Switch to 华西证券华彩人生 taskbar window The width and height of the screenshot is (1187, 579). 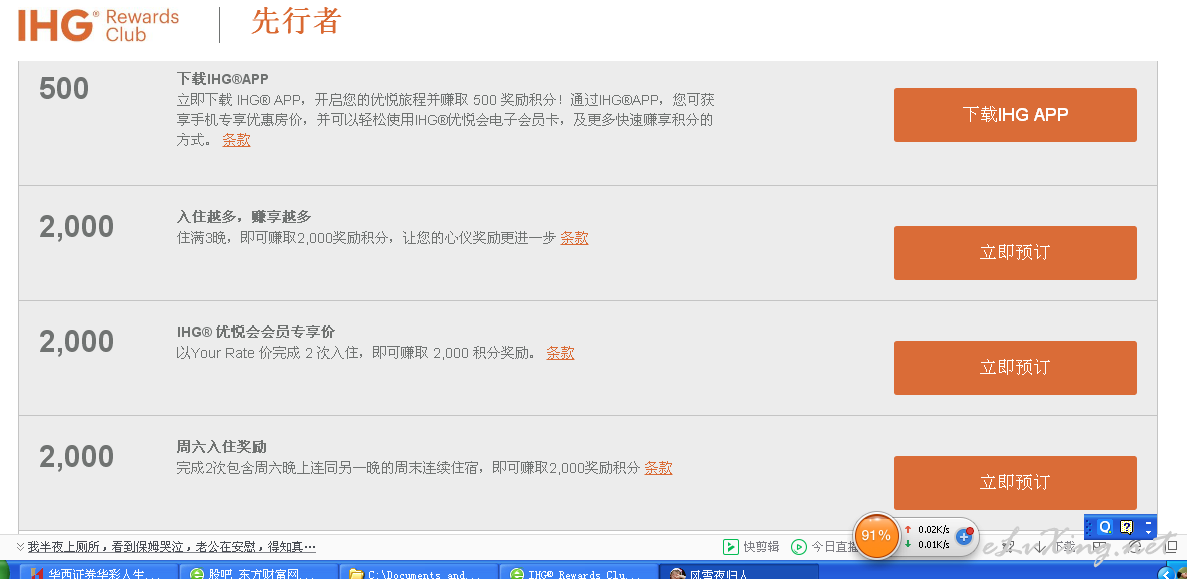point(97,573)
